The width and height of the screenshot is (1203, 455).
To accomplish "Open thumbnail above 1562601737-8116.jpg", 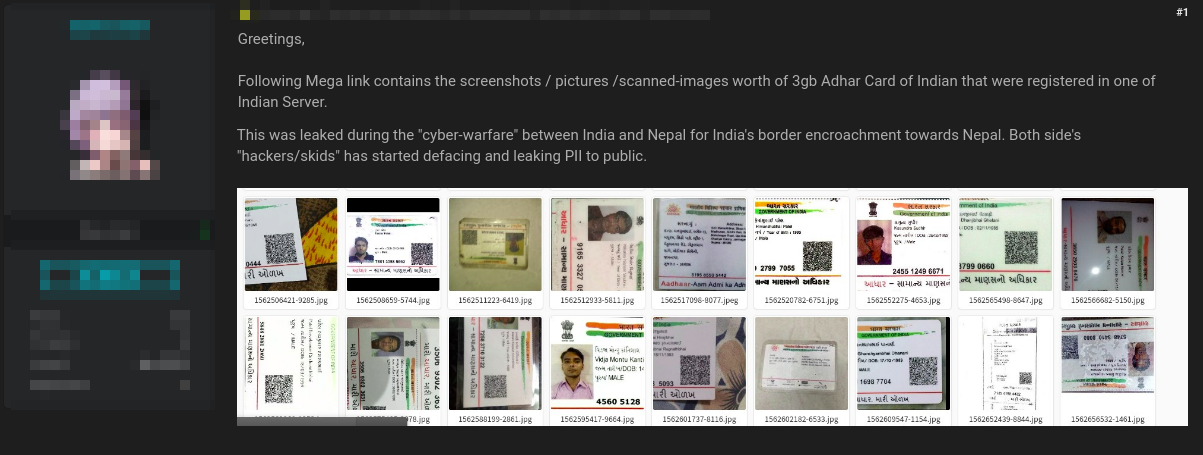I will pyautogui.click(x=699, y=363).
